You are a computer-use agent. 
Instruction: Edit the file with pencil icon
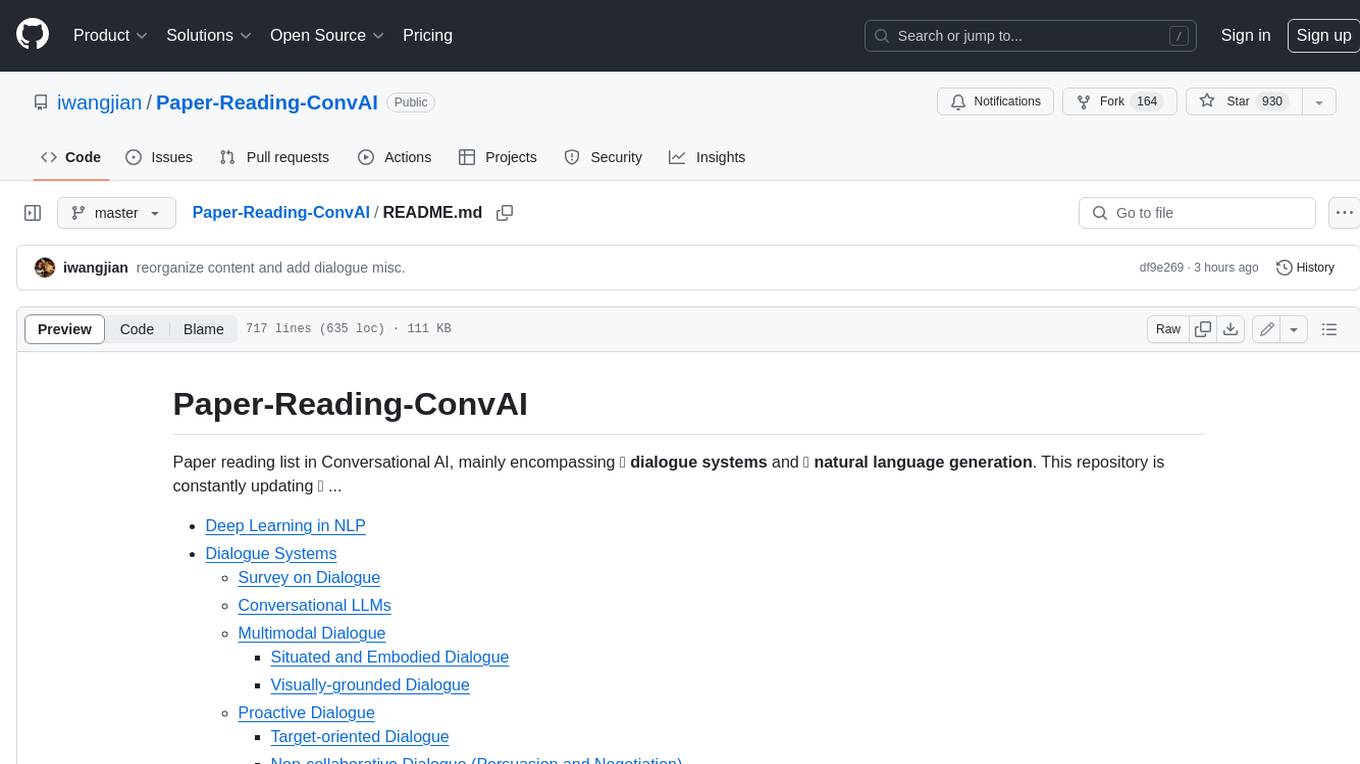click(x=1267, y=329)
